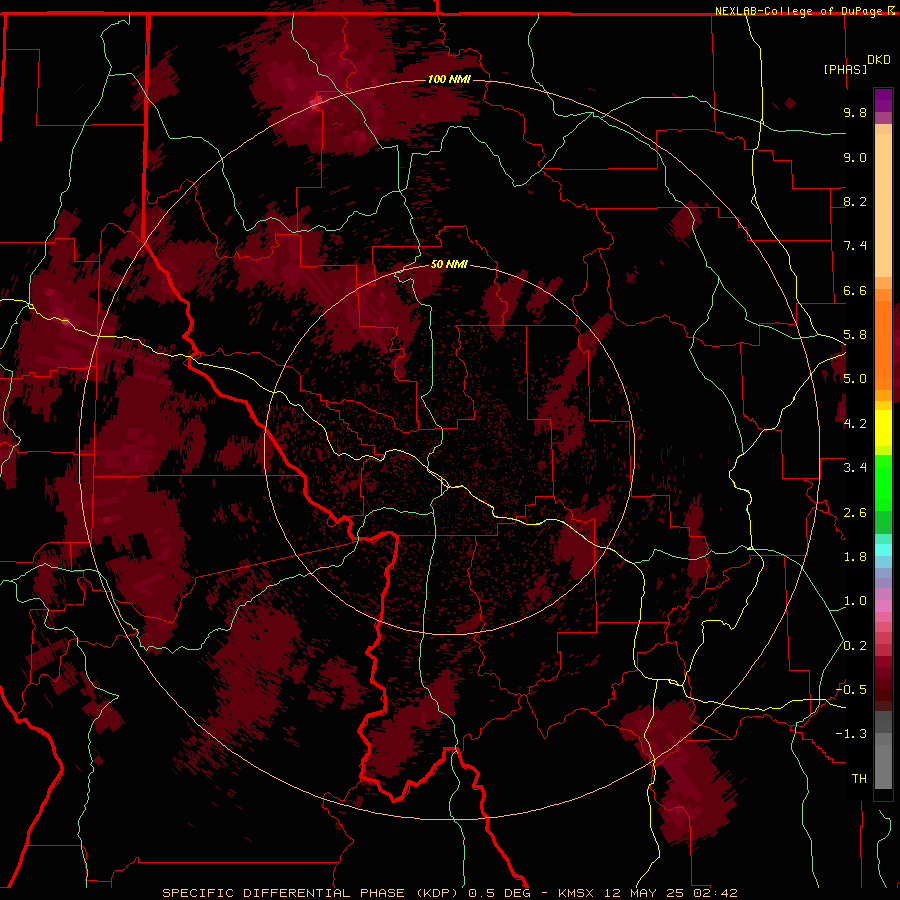The height and width of the screenshot is (900, 900).
Task: Pick the orange band in color bar
Action: (x=883, y=346)
